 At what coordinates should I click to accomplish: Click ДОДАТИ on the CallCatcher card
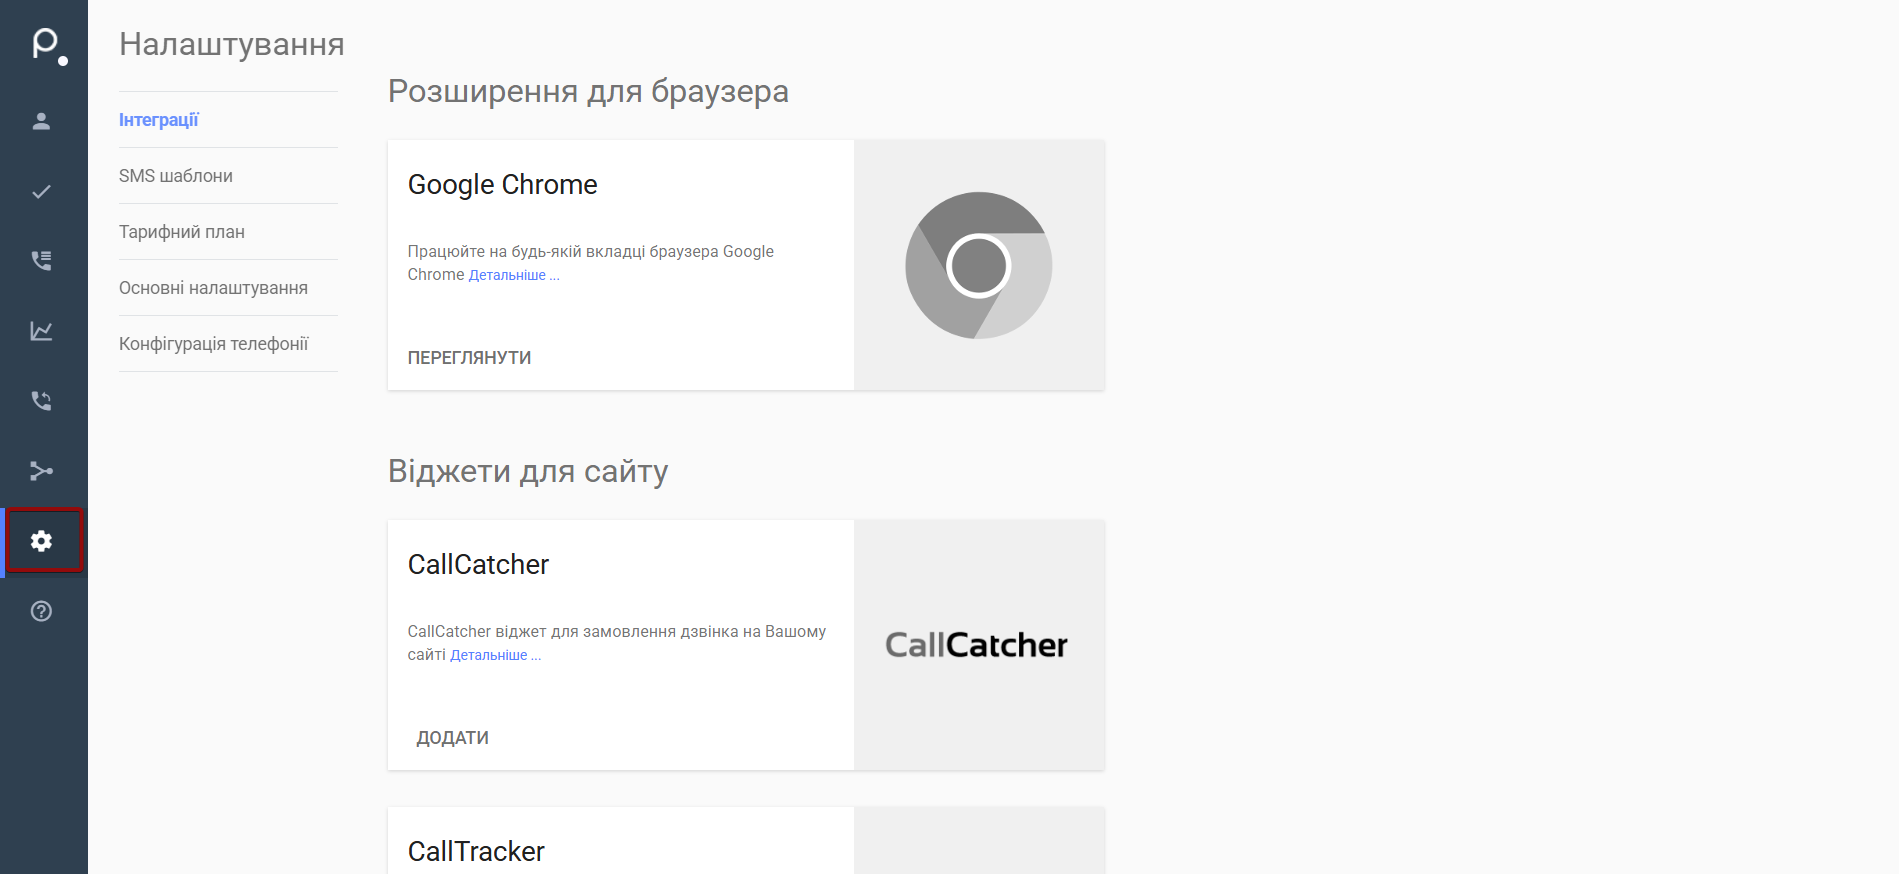[x=453, y=738]
